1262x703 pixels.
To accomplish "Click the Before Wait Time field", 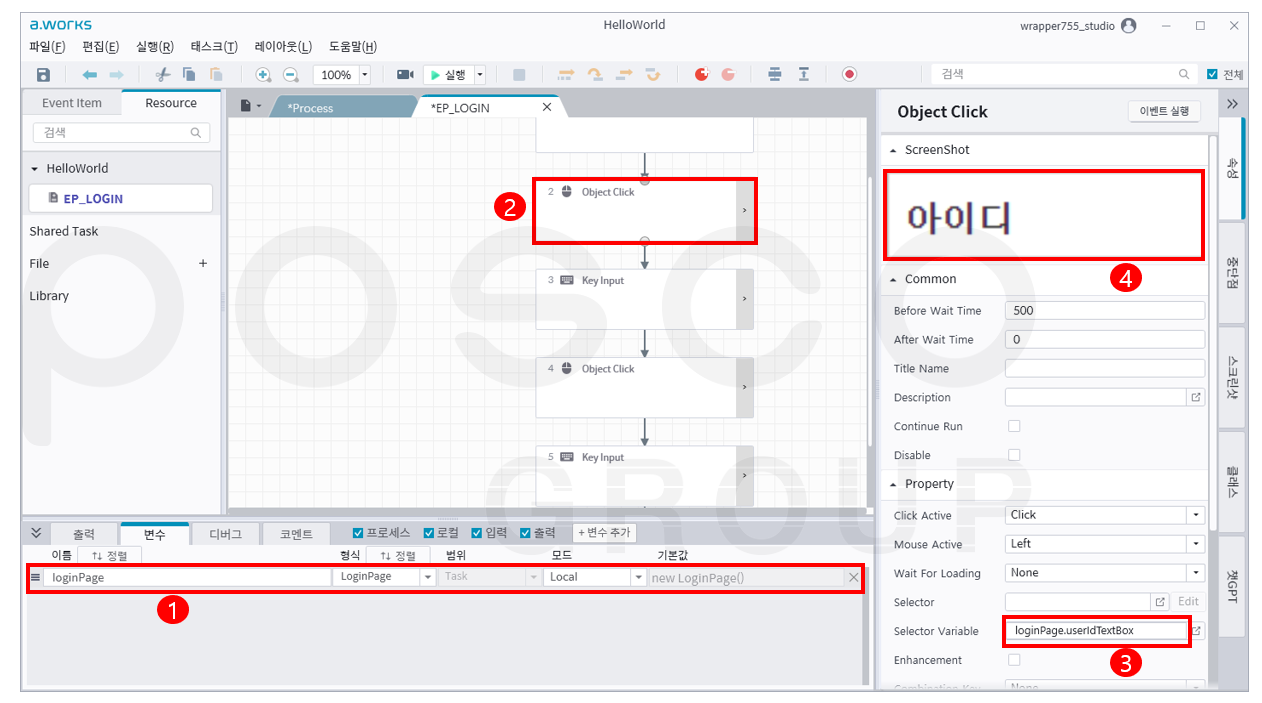I will point(1104,310).
